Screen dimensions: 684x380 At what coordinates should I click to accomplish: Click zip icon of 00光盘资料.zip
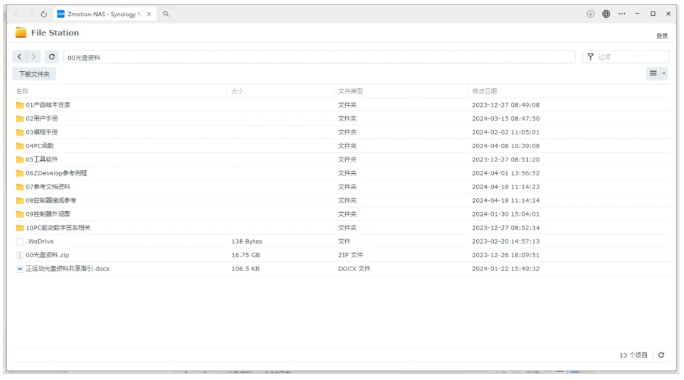(x=20, y=255)
